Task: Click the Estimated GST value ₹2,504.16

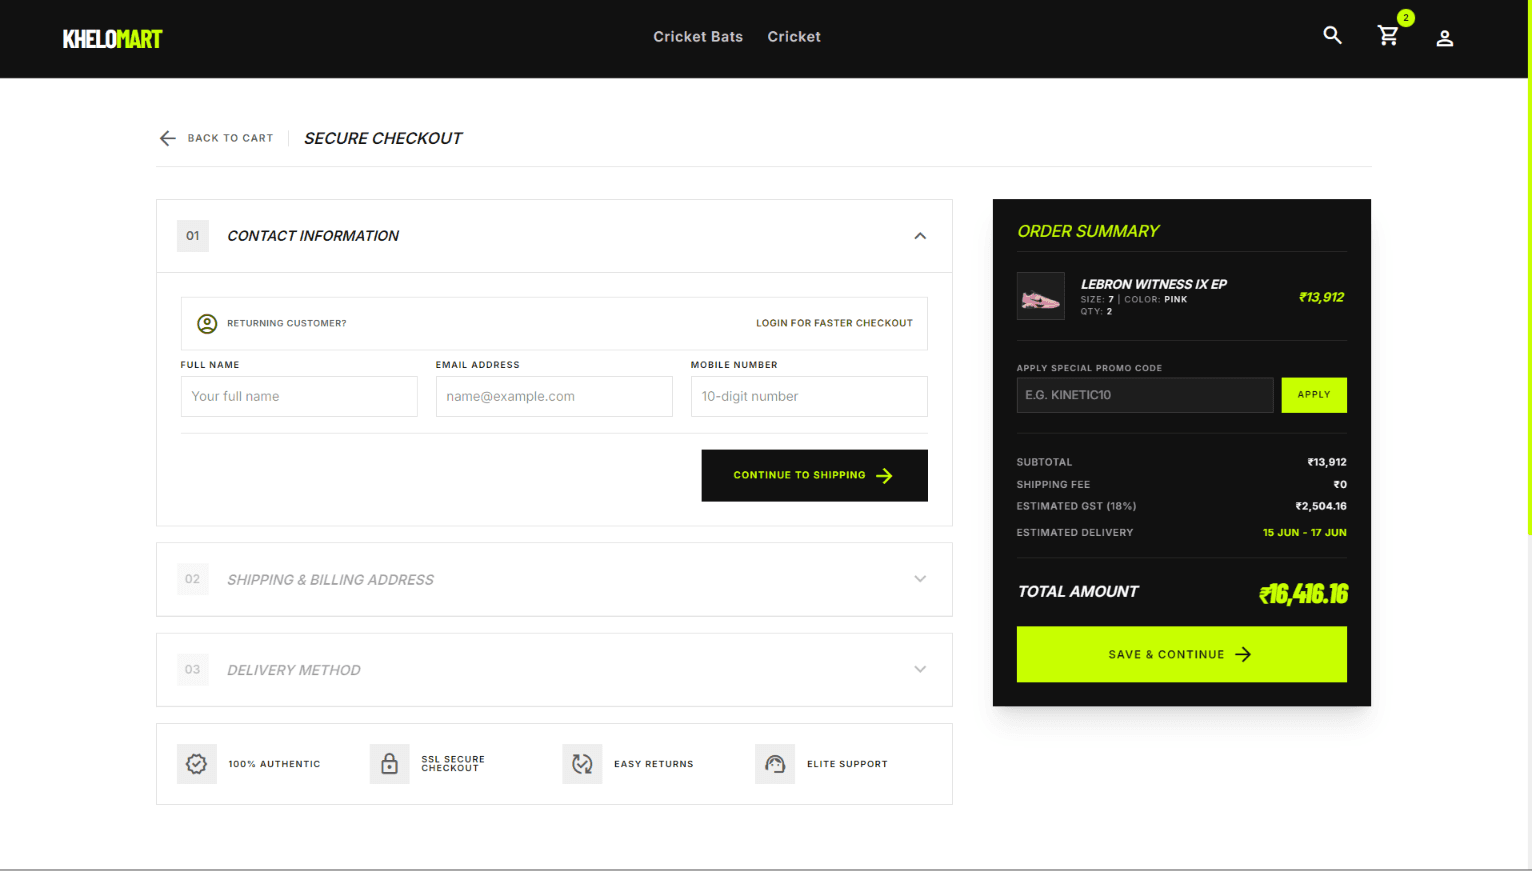Action: click(1321, 506)
